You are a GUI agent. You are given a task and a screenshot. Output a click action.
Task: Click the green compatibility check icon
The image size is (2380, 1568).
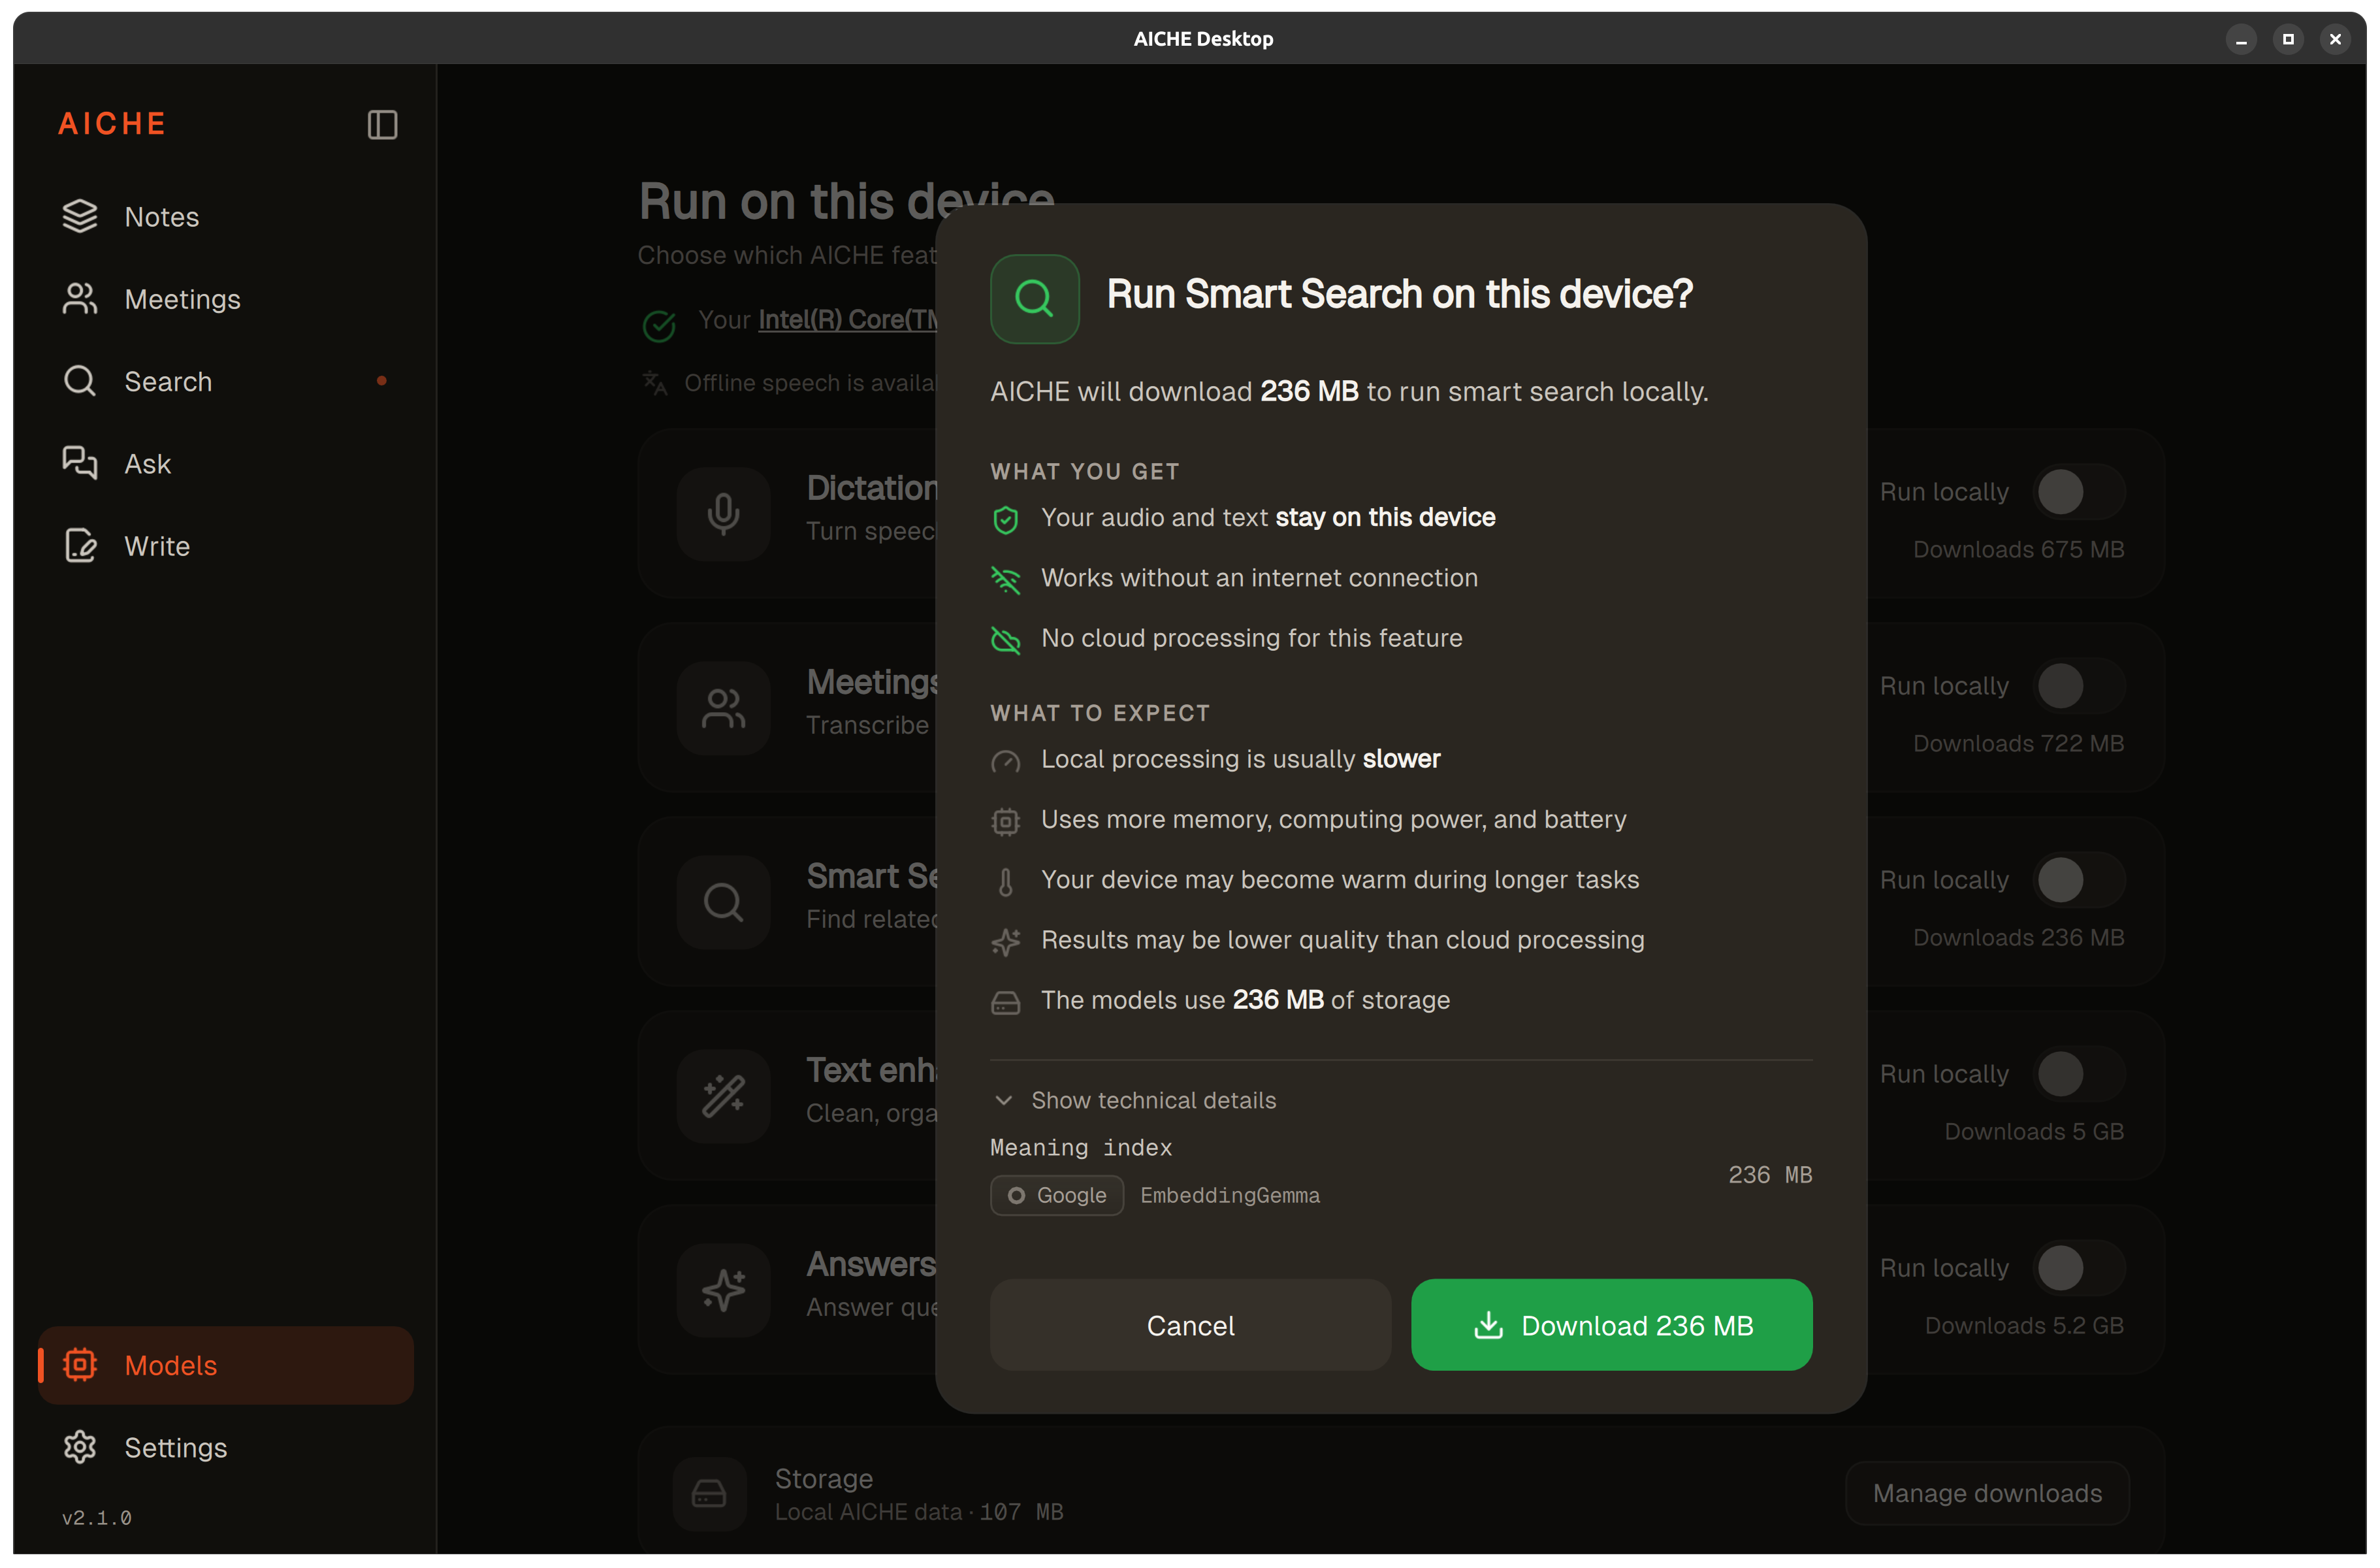click(659, 325)
